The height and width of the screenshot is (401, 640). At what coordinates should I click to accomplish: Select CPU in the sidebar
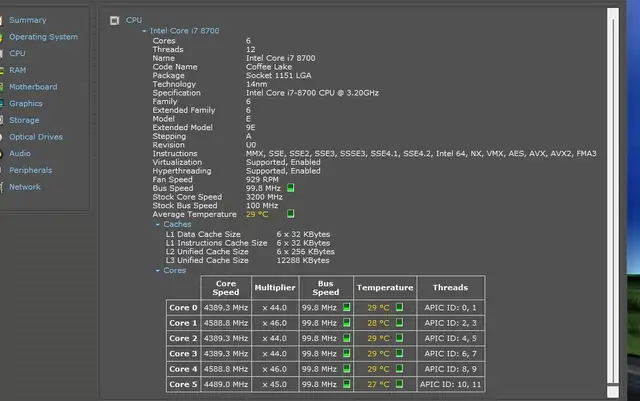(17, 53)
